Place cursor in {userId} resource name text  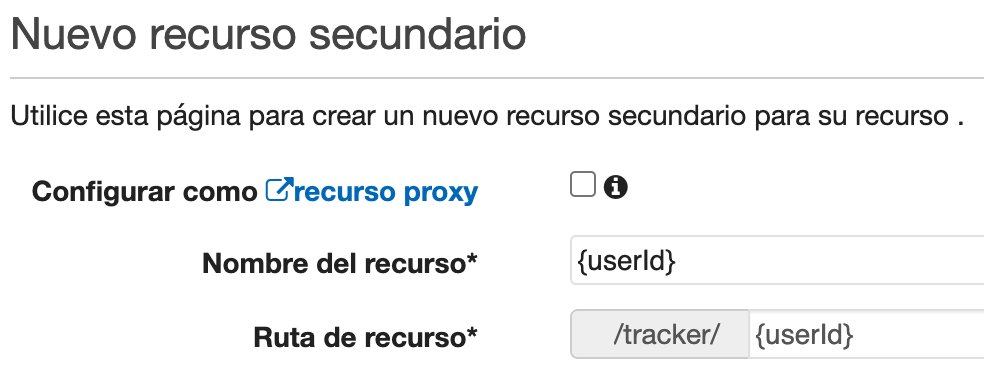[626, 262]
